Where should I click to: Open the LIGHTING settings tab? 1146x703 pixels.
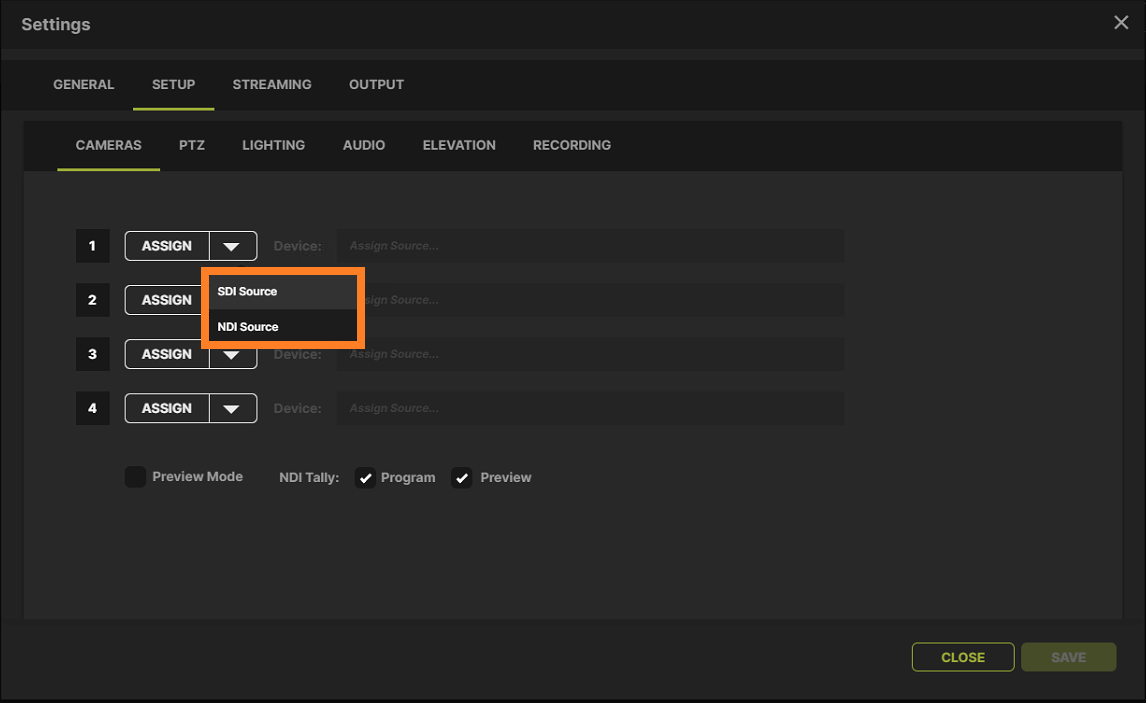(x=273, y=145)
